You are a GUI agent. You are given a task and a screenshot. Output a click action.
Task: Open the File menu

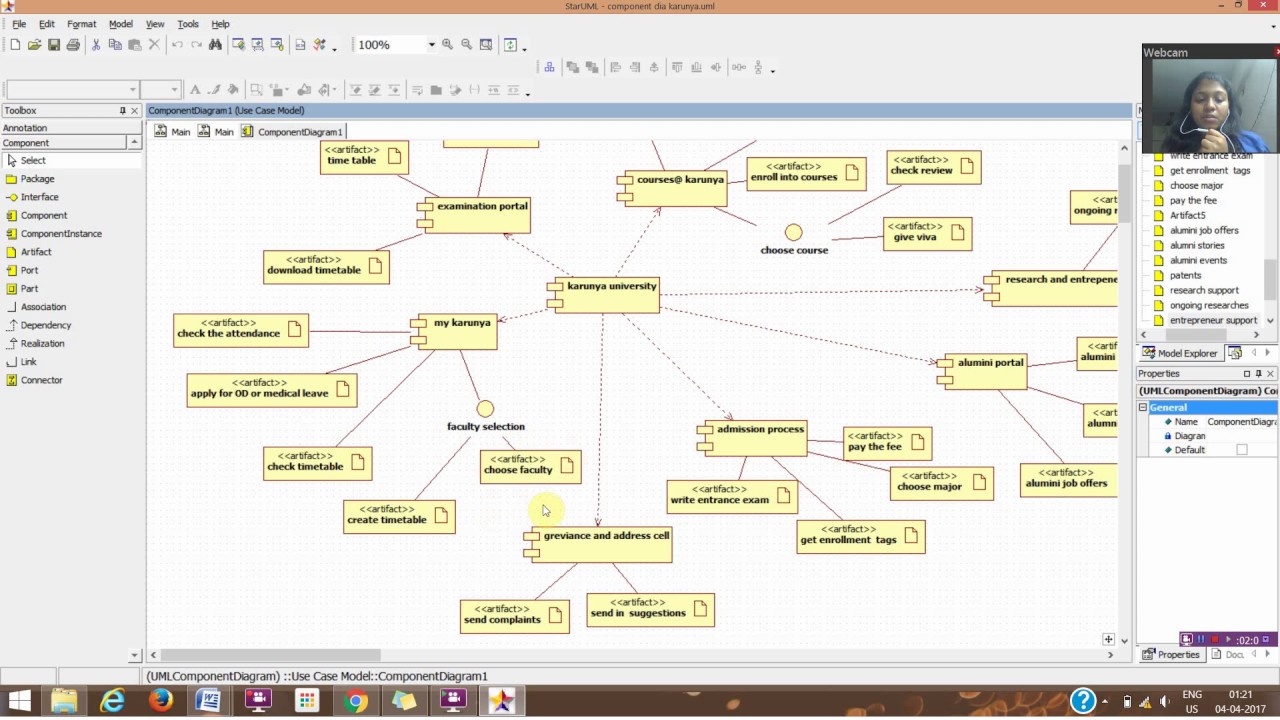click(x=19, y=24)
